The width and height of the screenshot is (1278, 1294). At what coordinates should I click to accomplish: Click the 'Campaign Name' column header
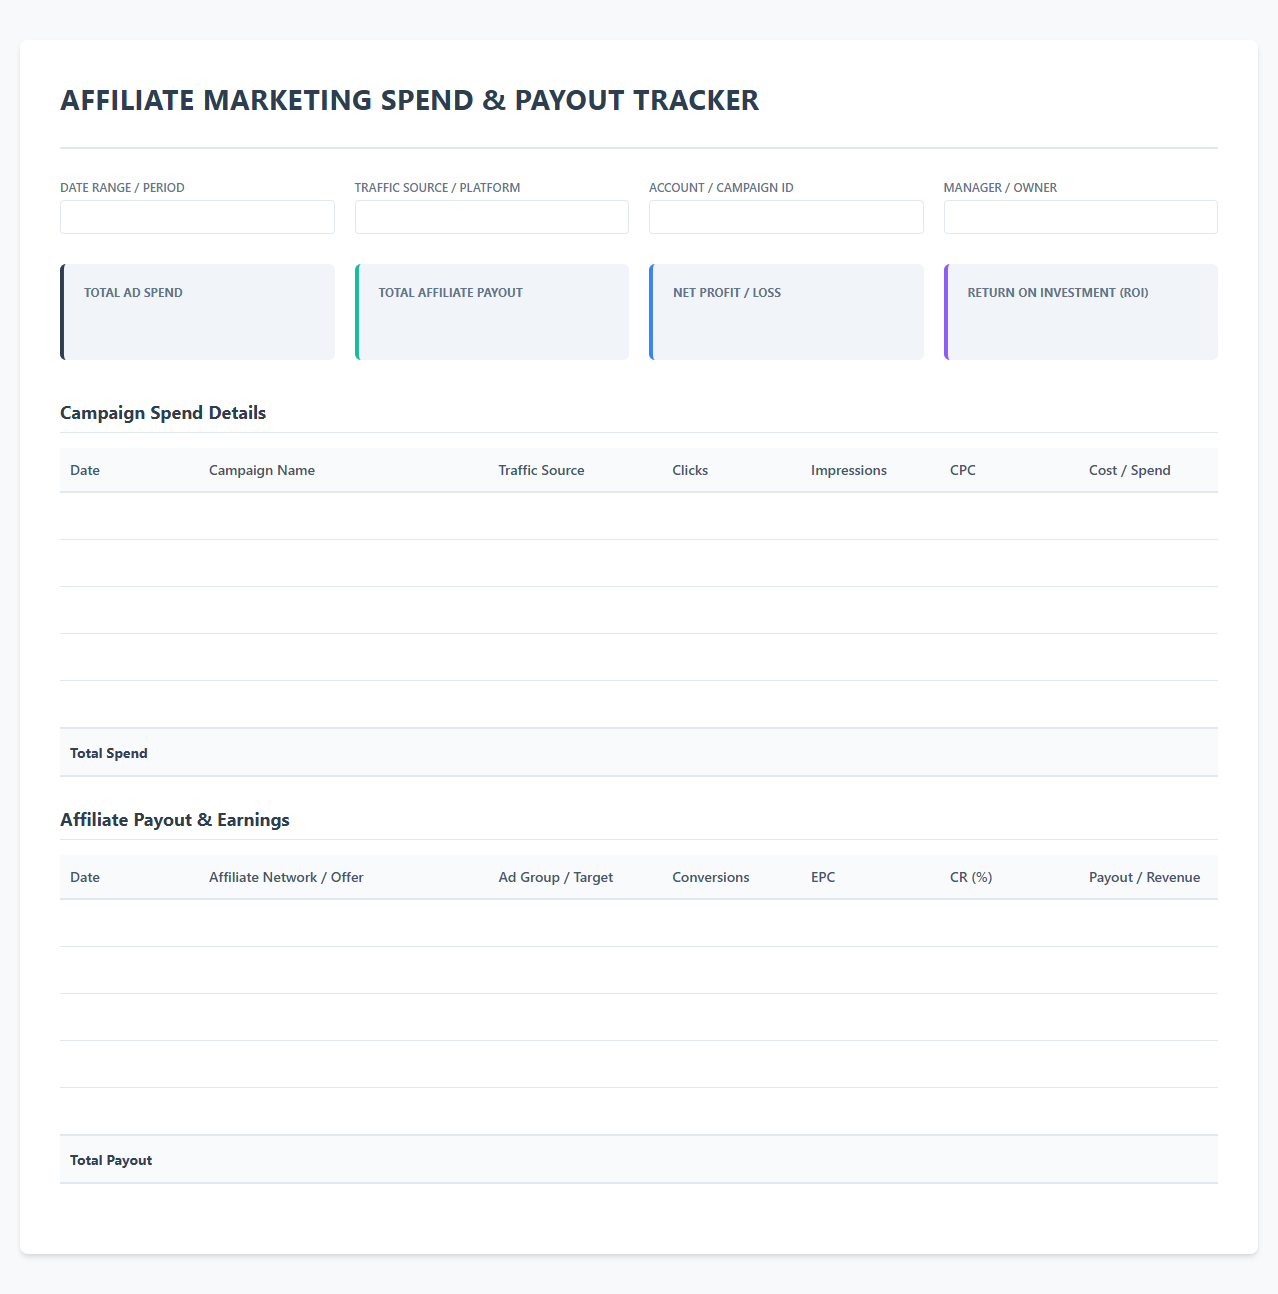pos(262,470)
